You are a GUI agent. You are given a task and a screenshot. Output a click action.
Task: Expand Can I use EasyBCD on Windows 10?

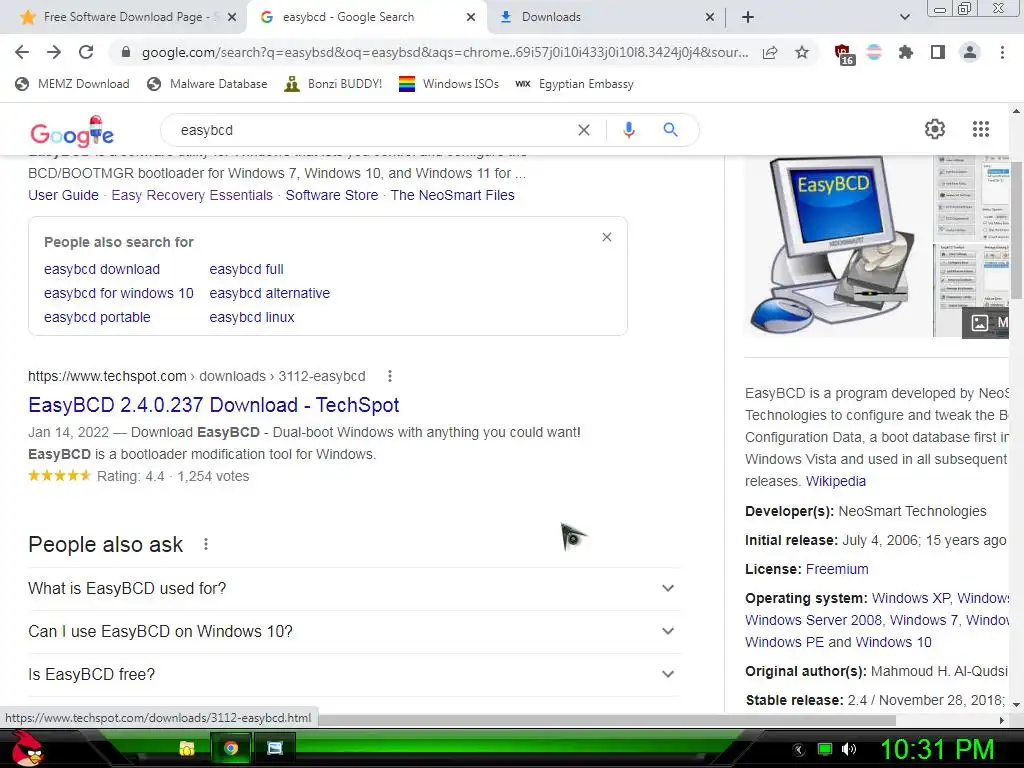point(354,632)
